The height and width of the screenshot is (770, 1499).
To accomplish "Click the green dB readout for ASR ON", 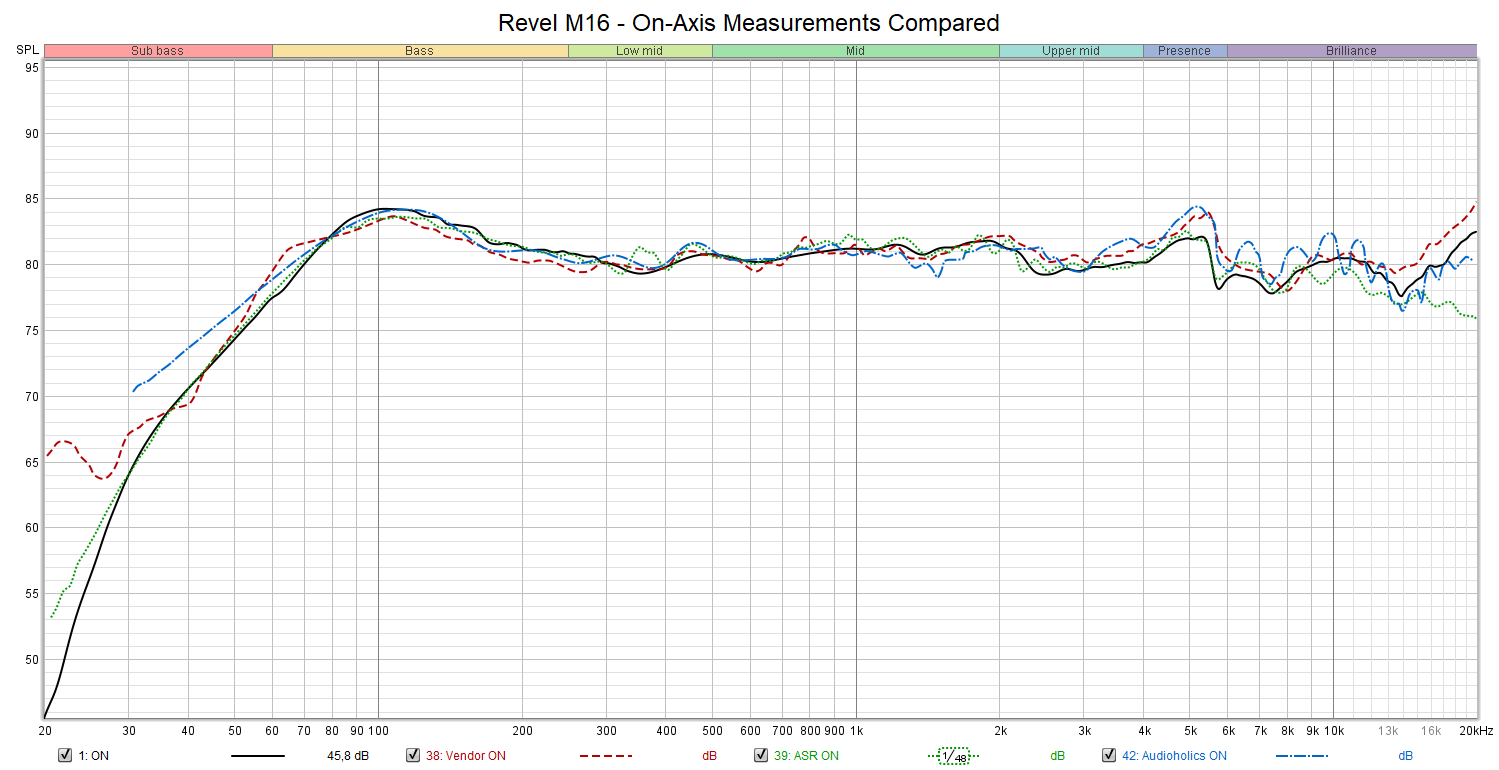I will coord(1058,756).
